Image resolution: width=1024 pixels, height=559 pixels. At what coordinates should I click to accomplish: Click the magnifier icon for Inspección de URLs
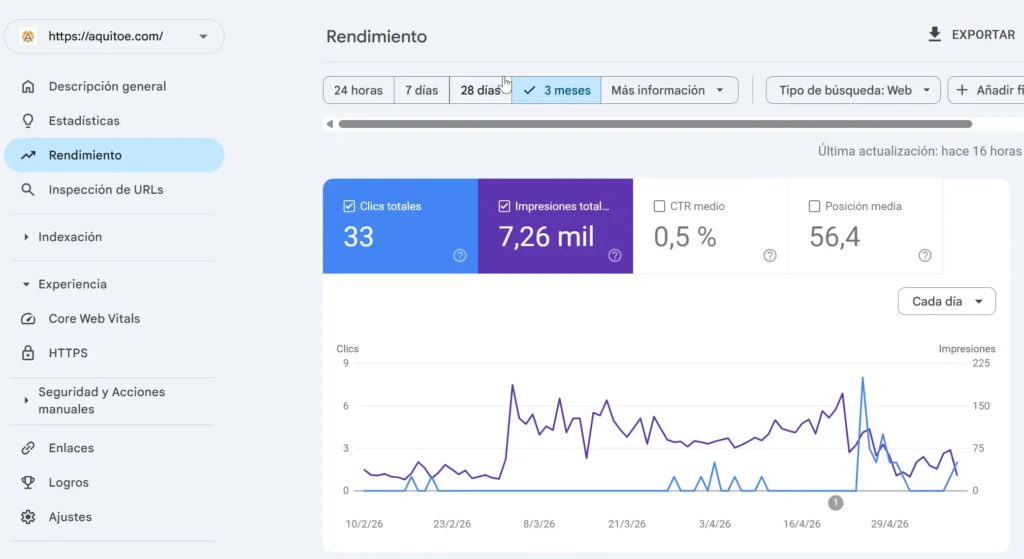27,189
